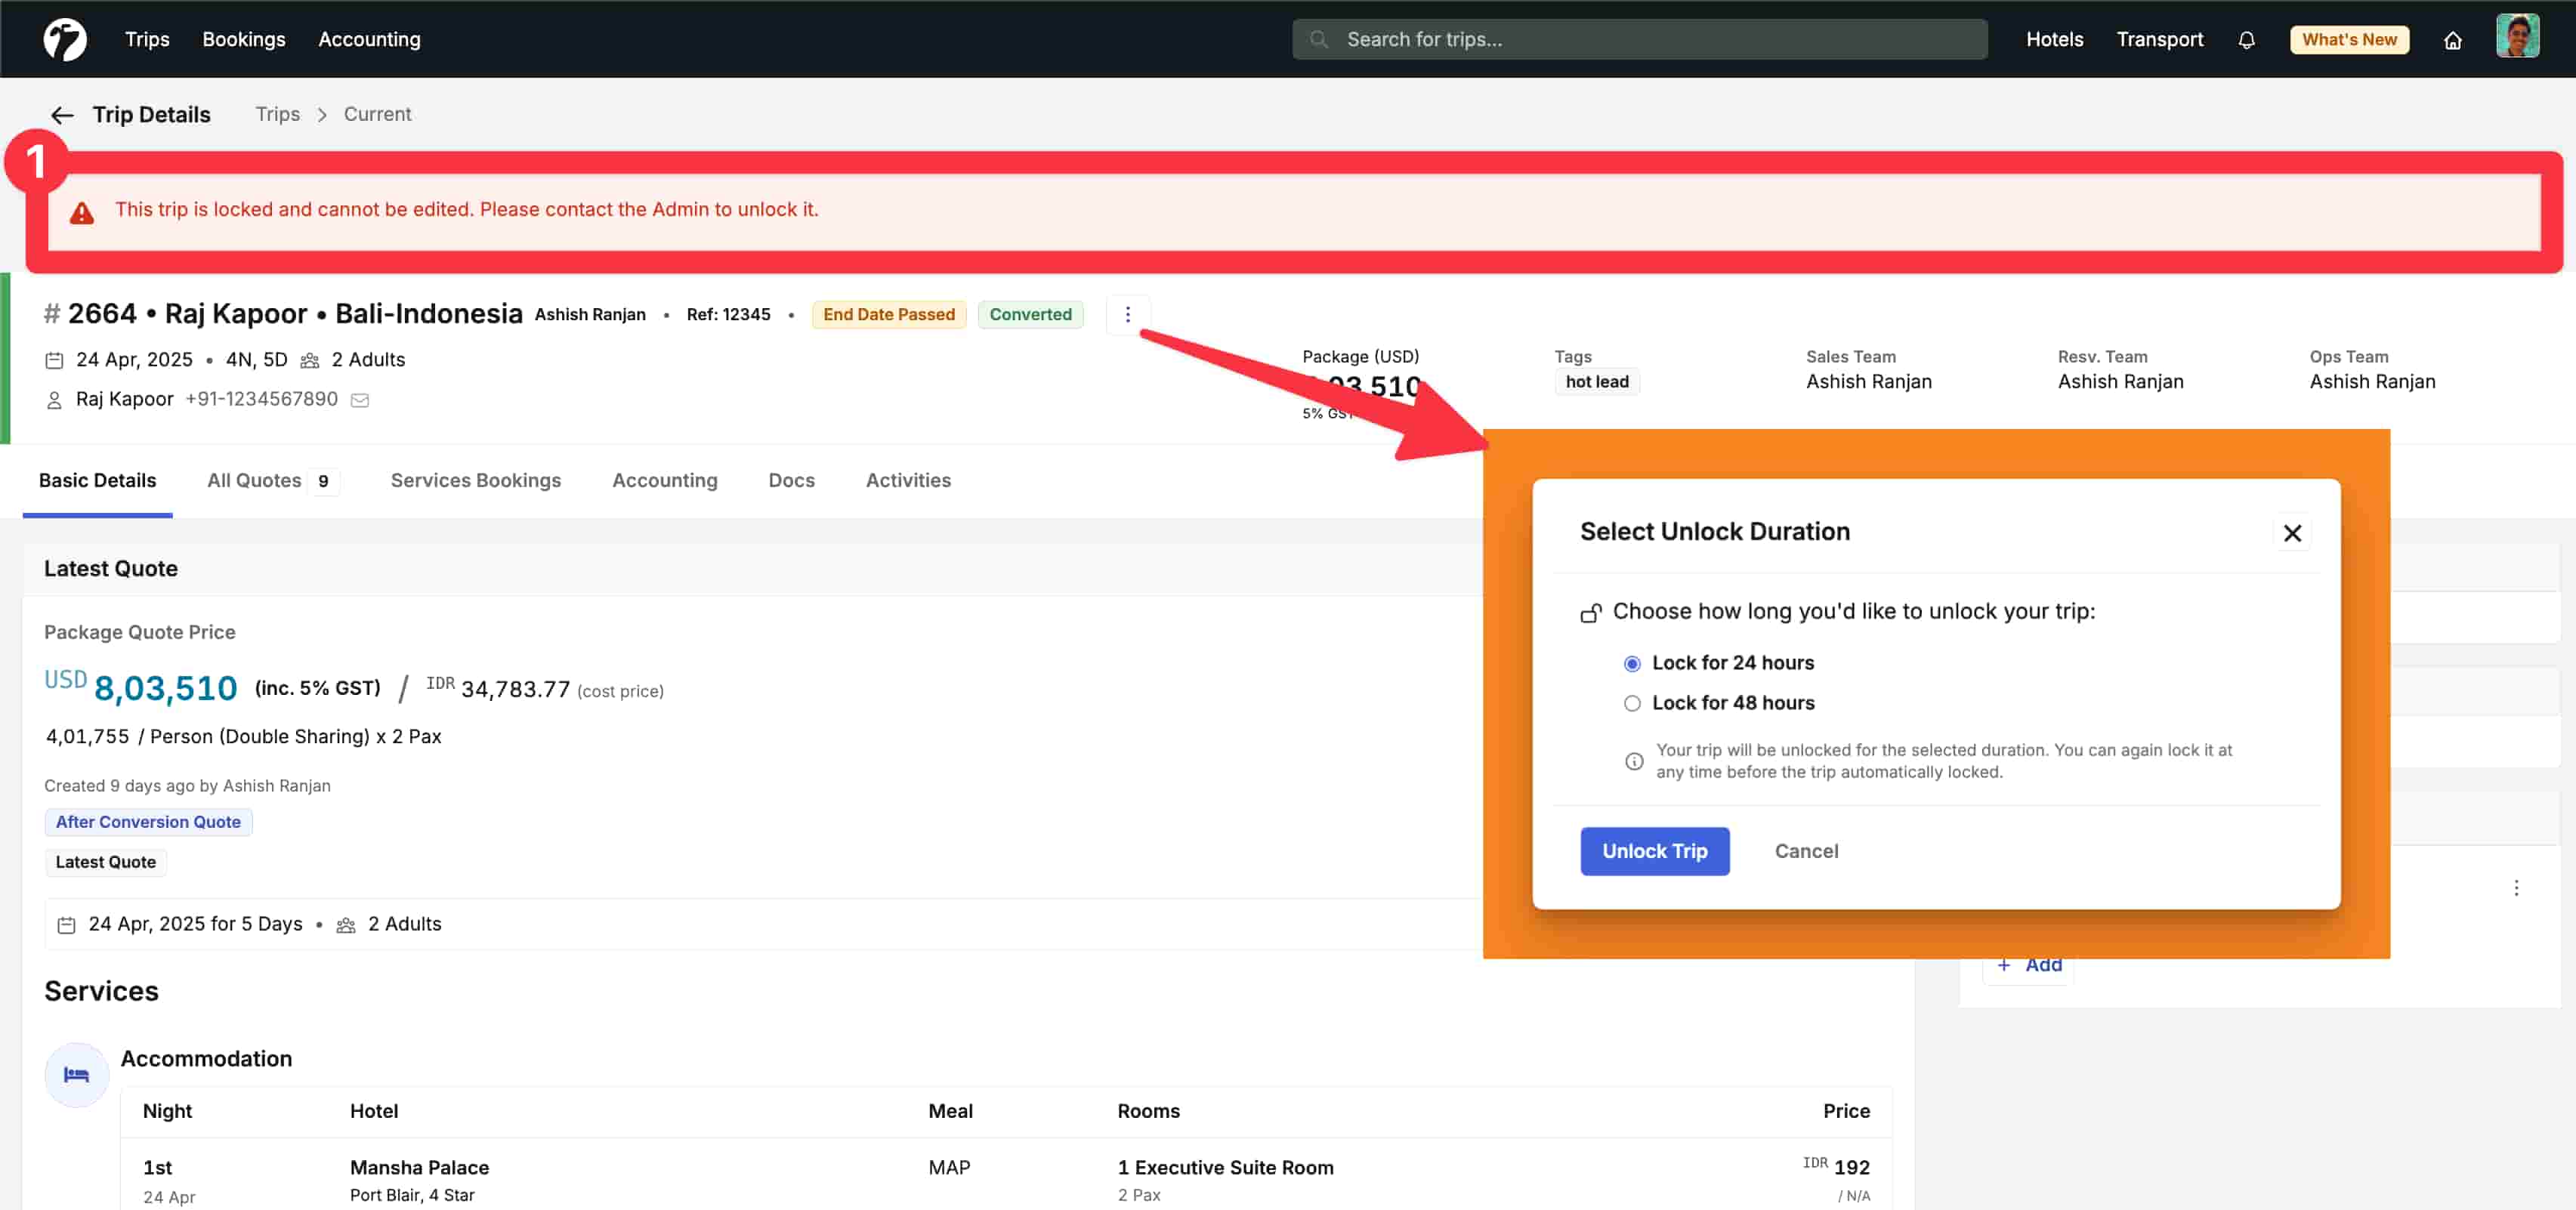This screenshot has height=1210, width=2576.
Task: Open the kebab menu next to the Converted badge
Action: click(x=1128, y=314)
